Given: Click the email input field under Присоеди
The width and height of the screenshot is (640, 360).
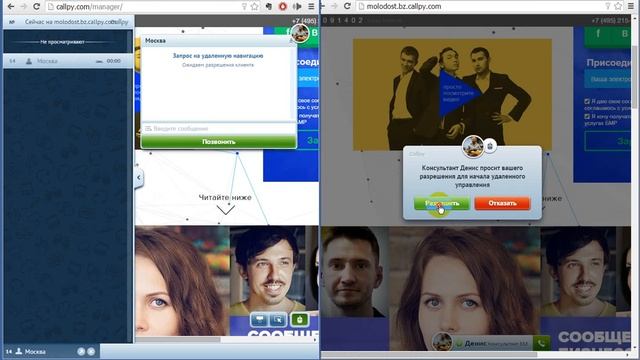Looking at the screenshot, I should (x=608, y=79).
